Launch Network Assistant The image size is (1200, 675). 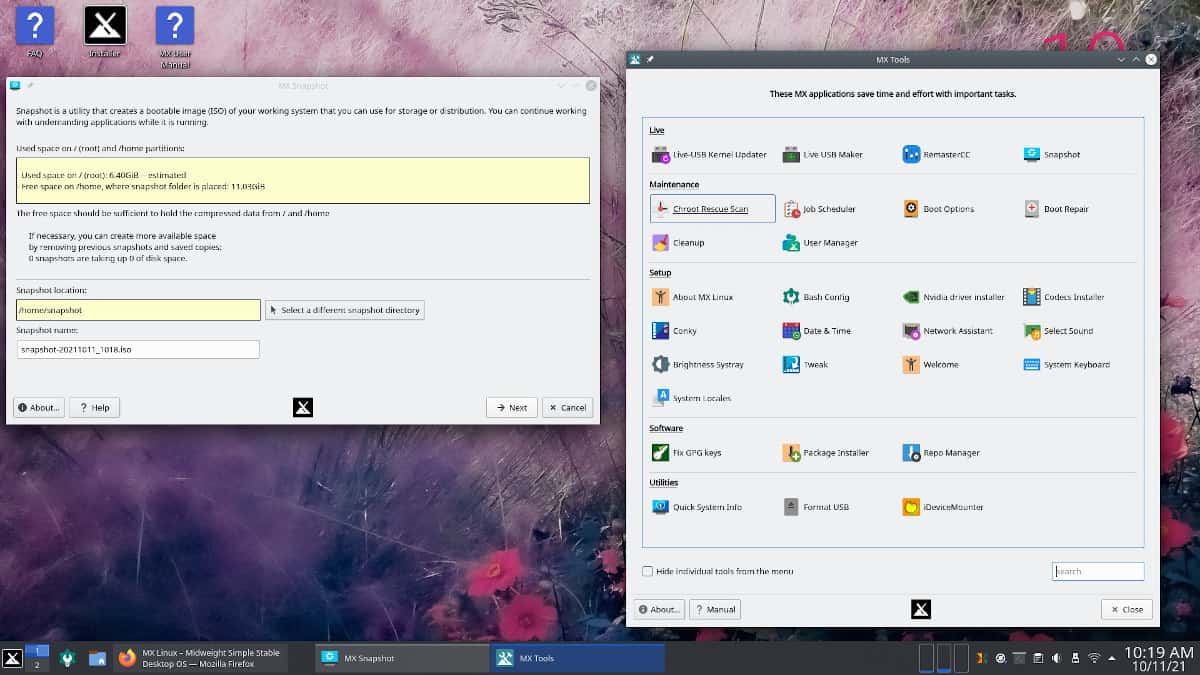(947, 331)
